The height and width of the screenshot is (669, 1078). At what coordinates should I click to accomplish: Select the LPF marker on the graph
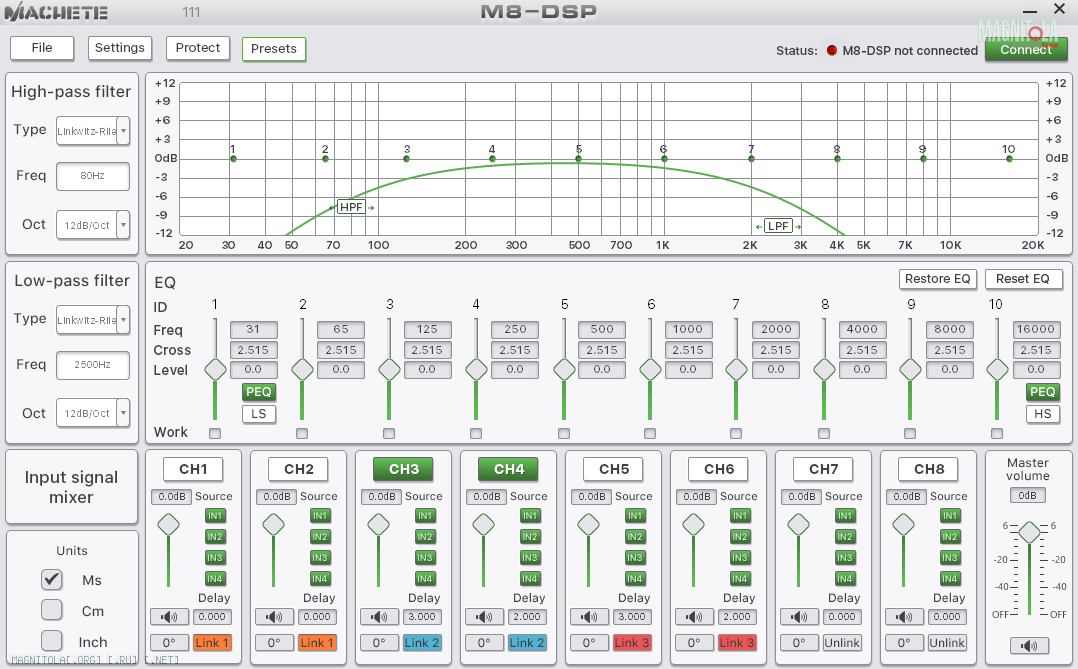778,226
